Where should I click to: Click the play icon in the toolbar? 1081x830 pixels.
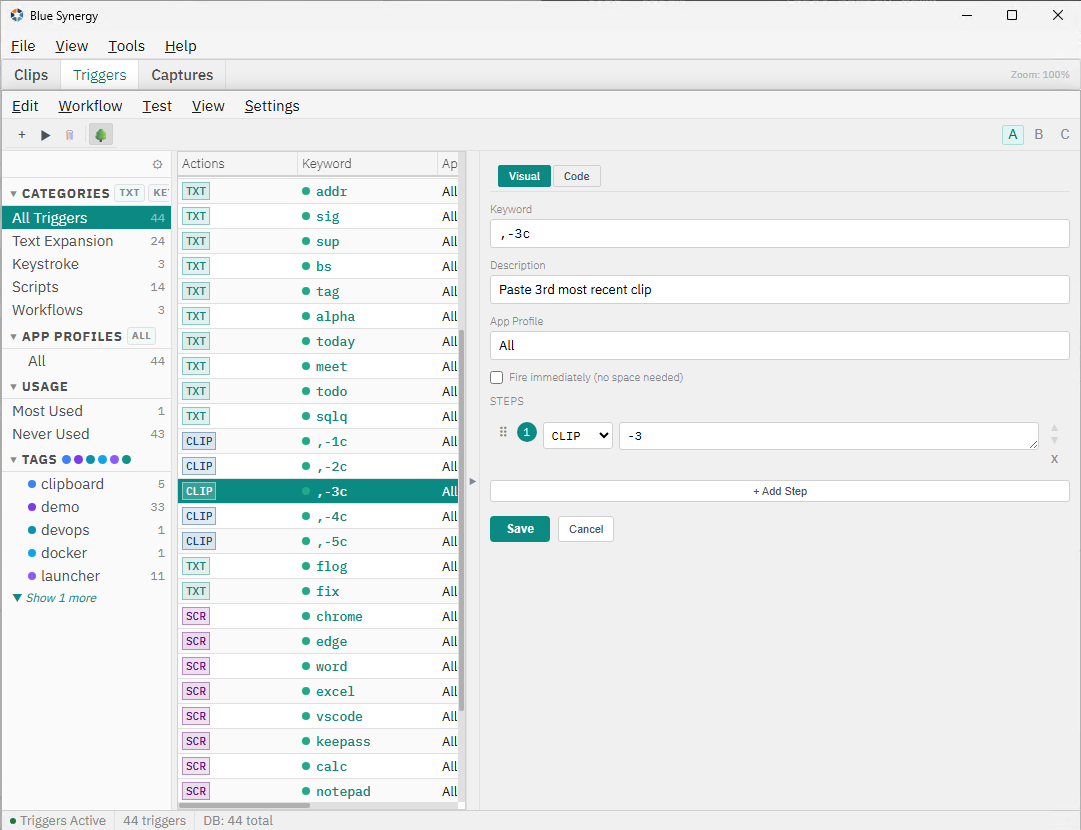[46, 135]
